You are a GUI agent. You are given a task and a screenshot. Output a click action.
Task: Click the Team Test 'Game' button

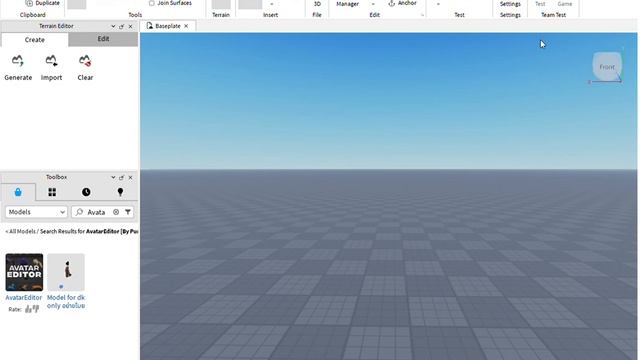(564, 4)
